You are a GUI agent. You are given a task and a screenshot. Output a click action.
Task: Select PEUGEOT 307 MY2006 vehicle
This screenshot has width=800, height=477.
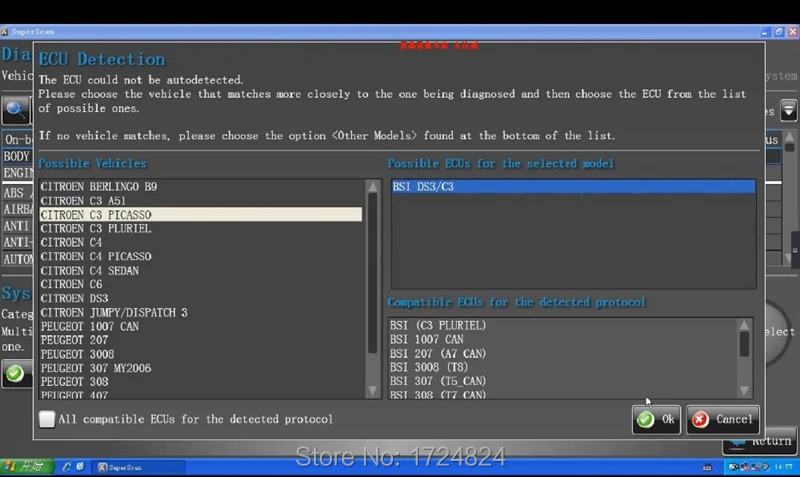pyautogui.click(x=201, y=368)
